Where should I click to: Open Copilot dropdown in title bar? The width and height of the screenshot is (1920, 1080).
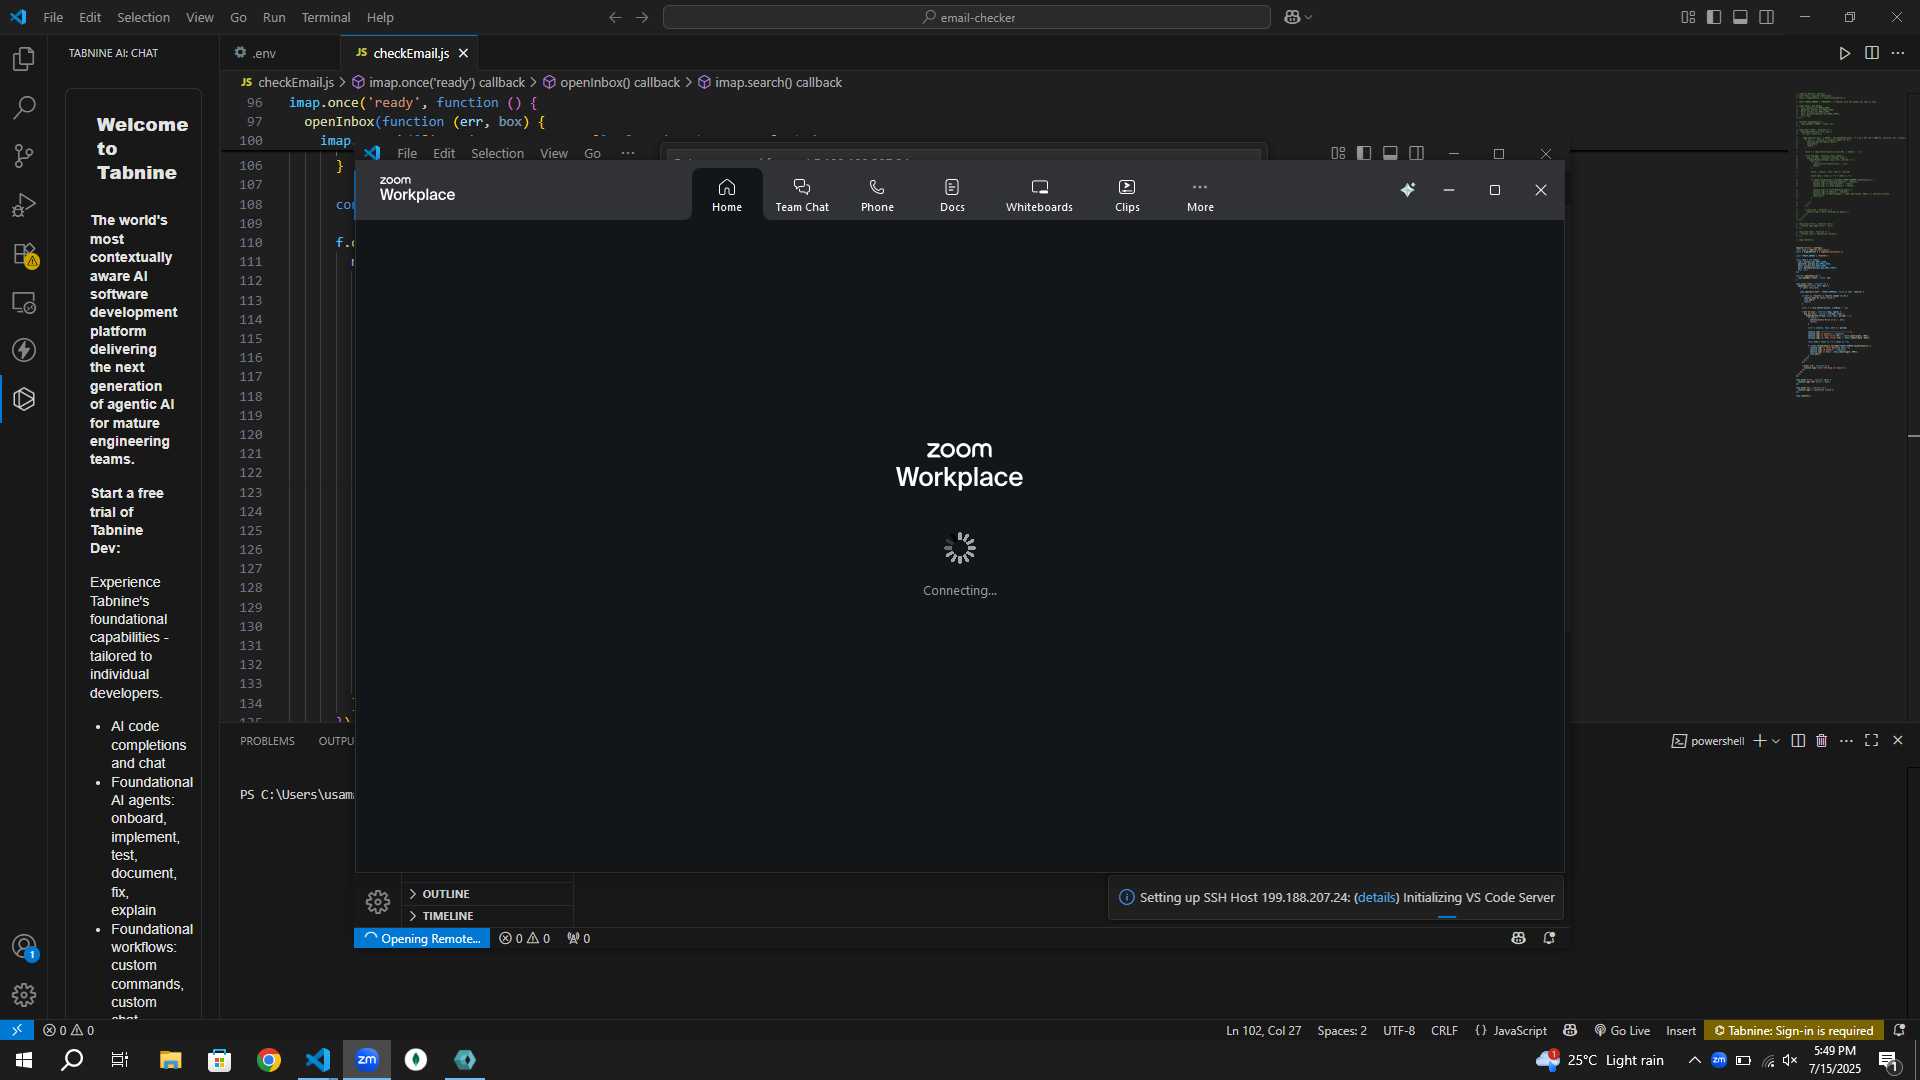[1298, 17]
